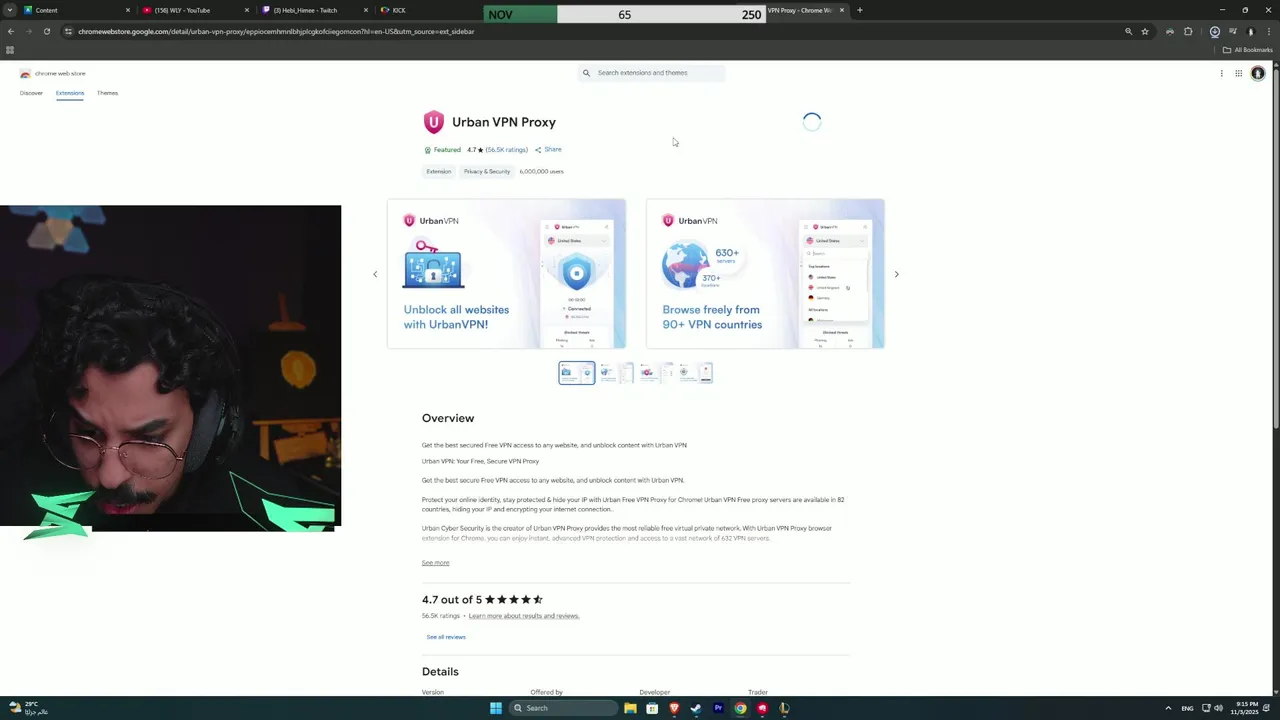Viewport: 1280px width, 720px height.
Task: Open the clock showing 9:15 PM
Action: [x=1245, y=708]
